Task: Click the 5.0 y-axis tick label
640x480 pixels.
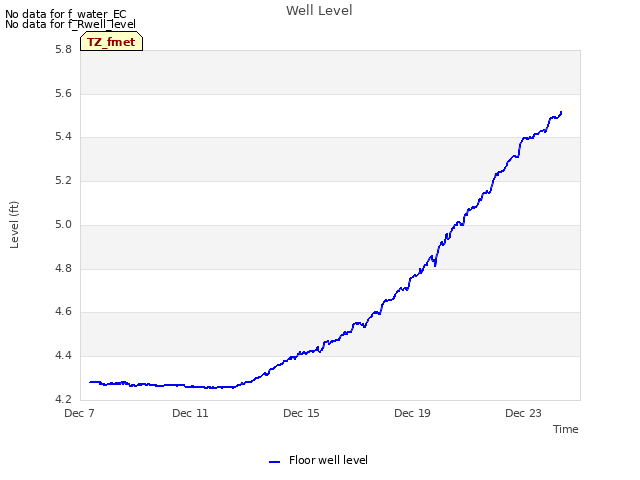Action: pyautogui.click(x=63, y=224)
